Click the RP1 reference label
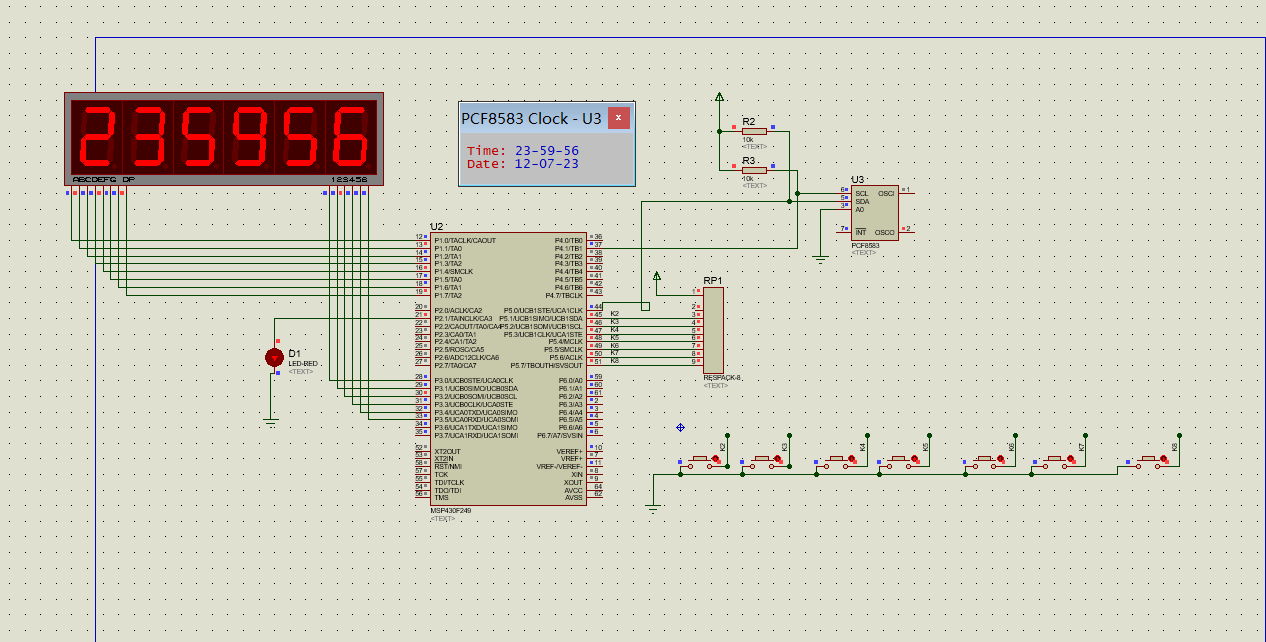 [712, 281]
